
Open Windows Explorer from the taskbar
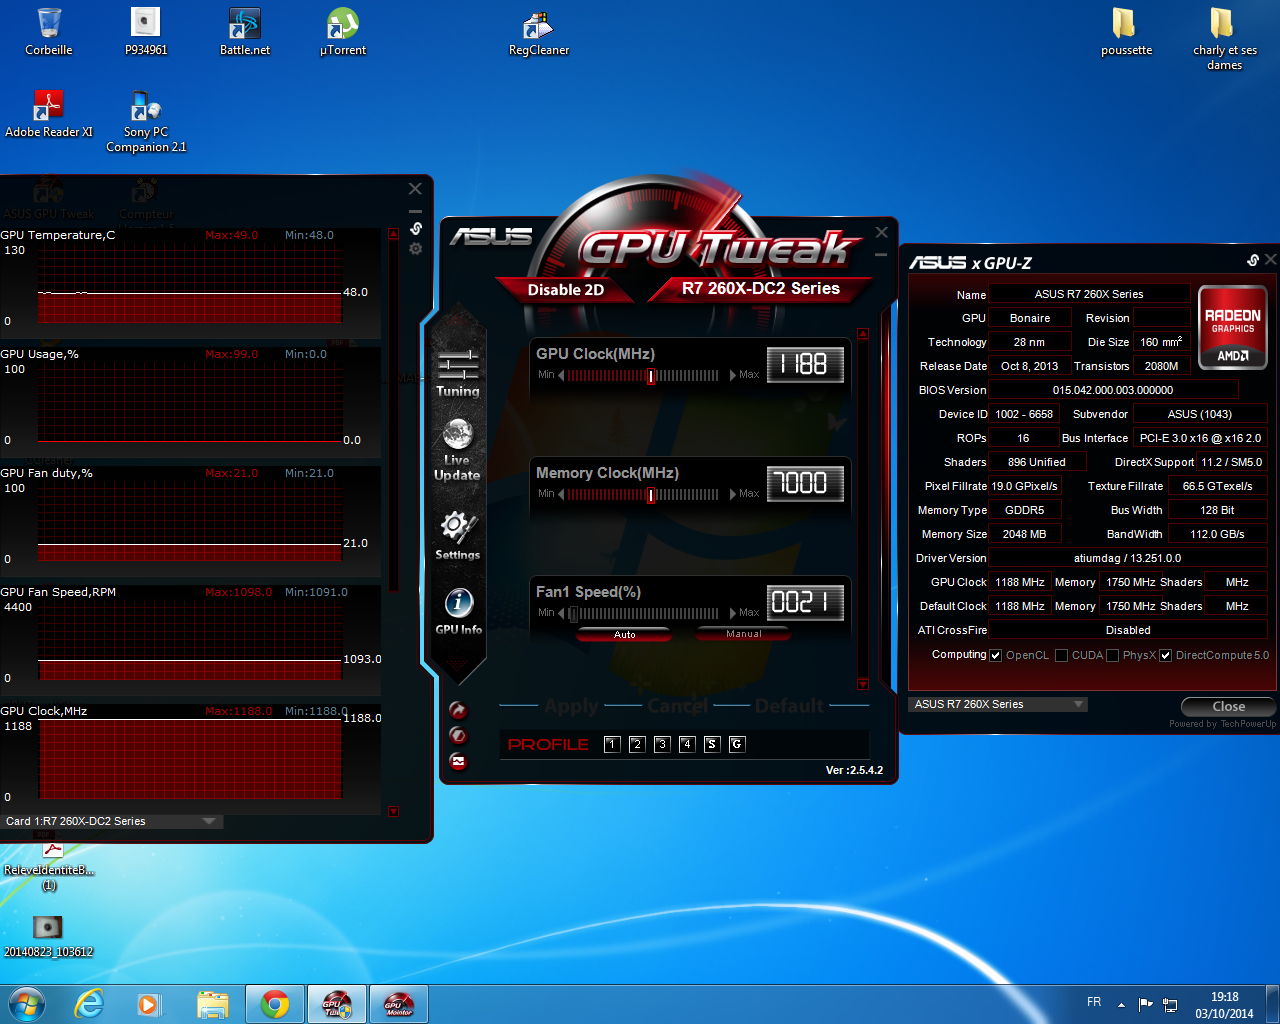point(212,1004)
